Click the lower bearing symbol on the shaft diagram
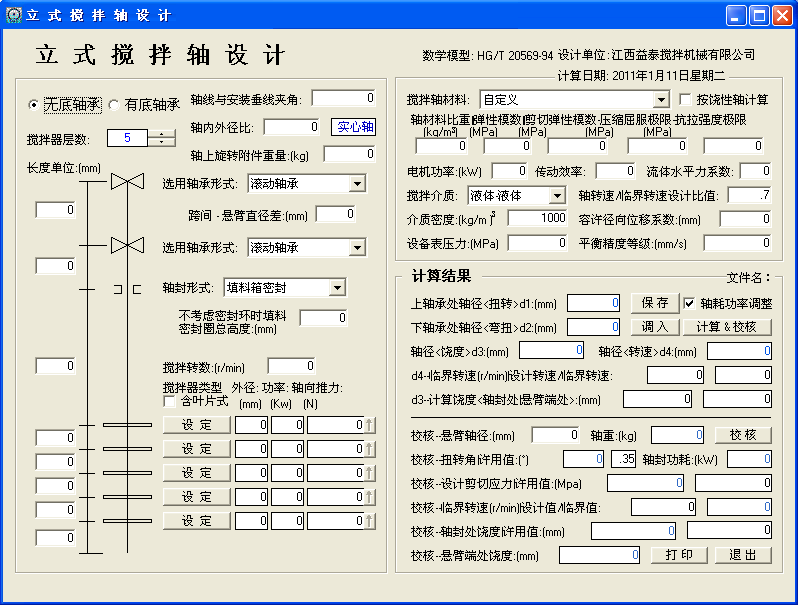798x605 pixels. click(127, 246)
